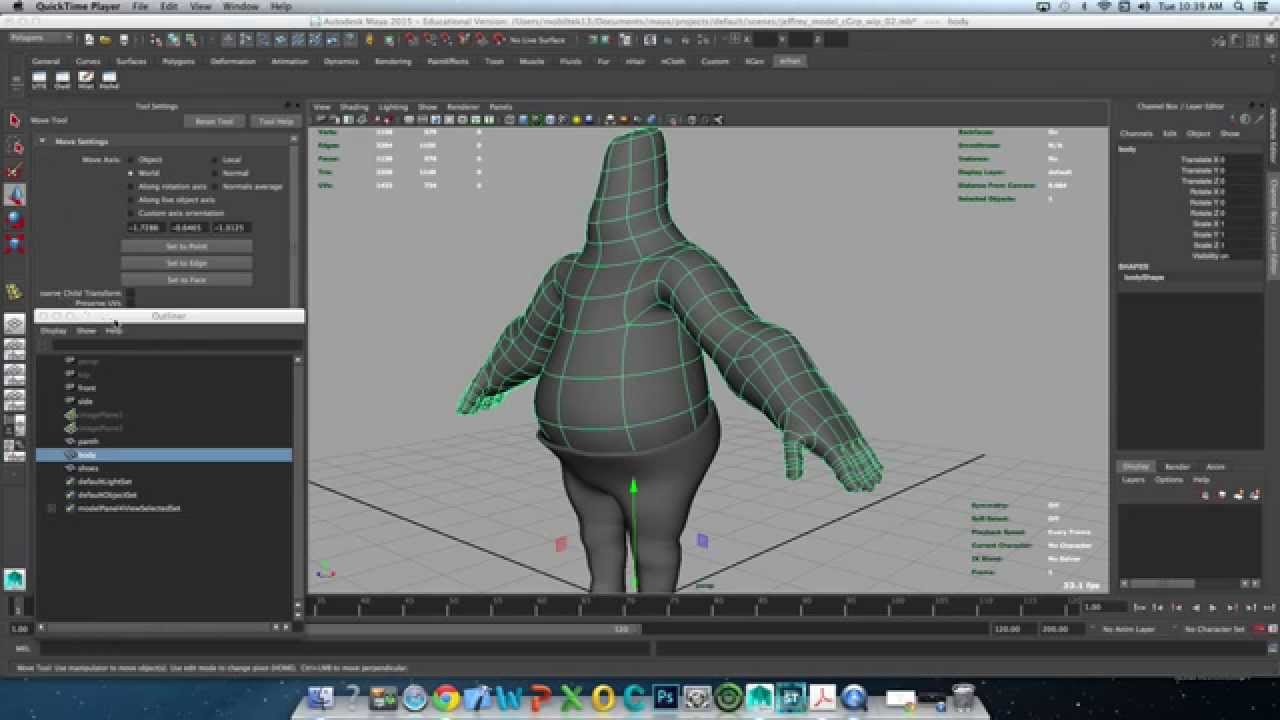Click the Open Scene folder icon
Screen dimensions: 1280x720
tap(105, 40)
